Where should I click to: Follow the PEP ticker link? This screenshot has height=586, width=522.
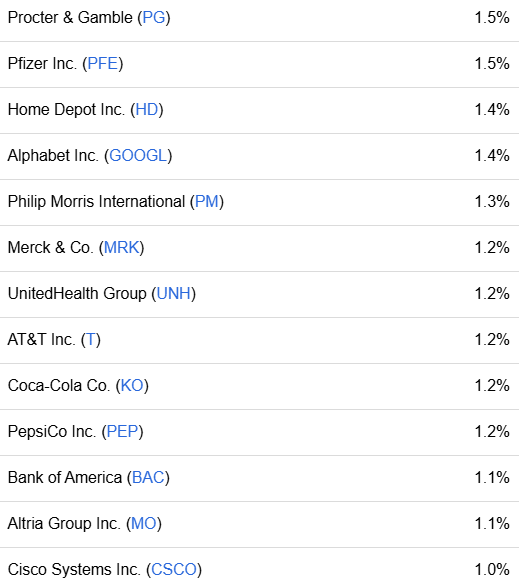pyautogui.click(x=122, y=431)
